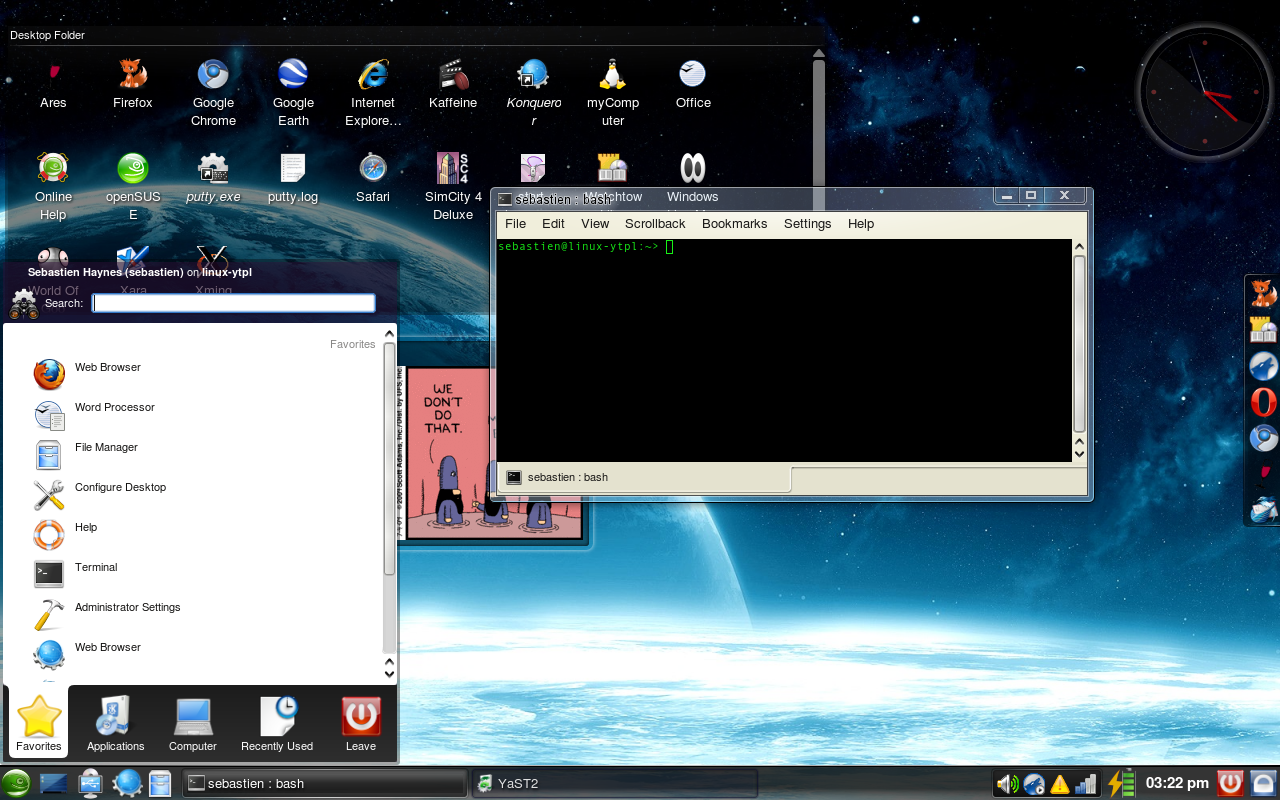Click the red power button in taskbar
This screenshot has height=800, width=1280.
[1231, 782]
